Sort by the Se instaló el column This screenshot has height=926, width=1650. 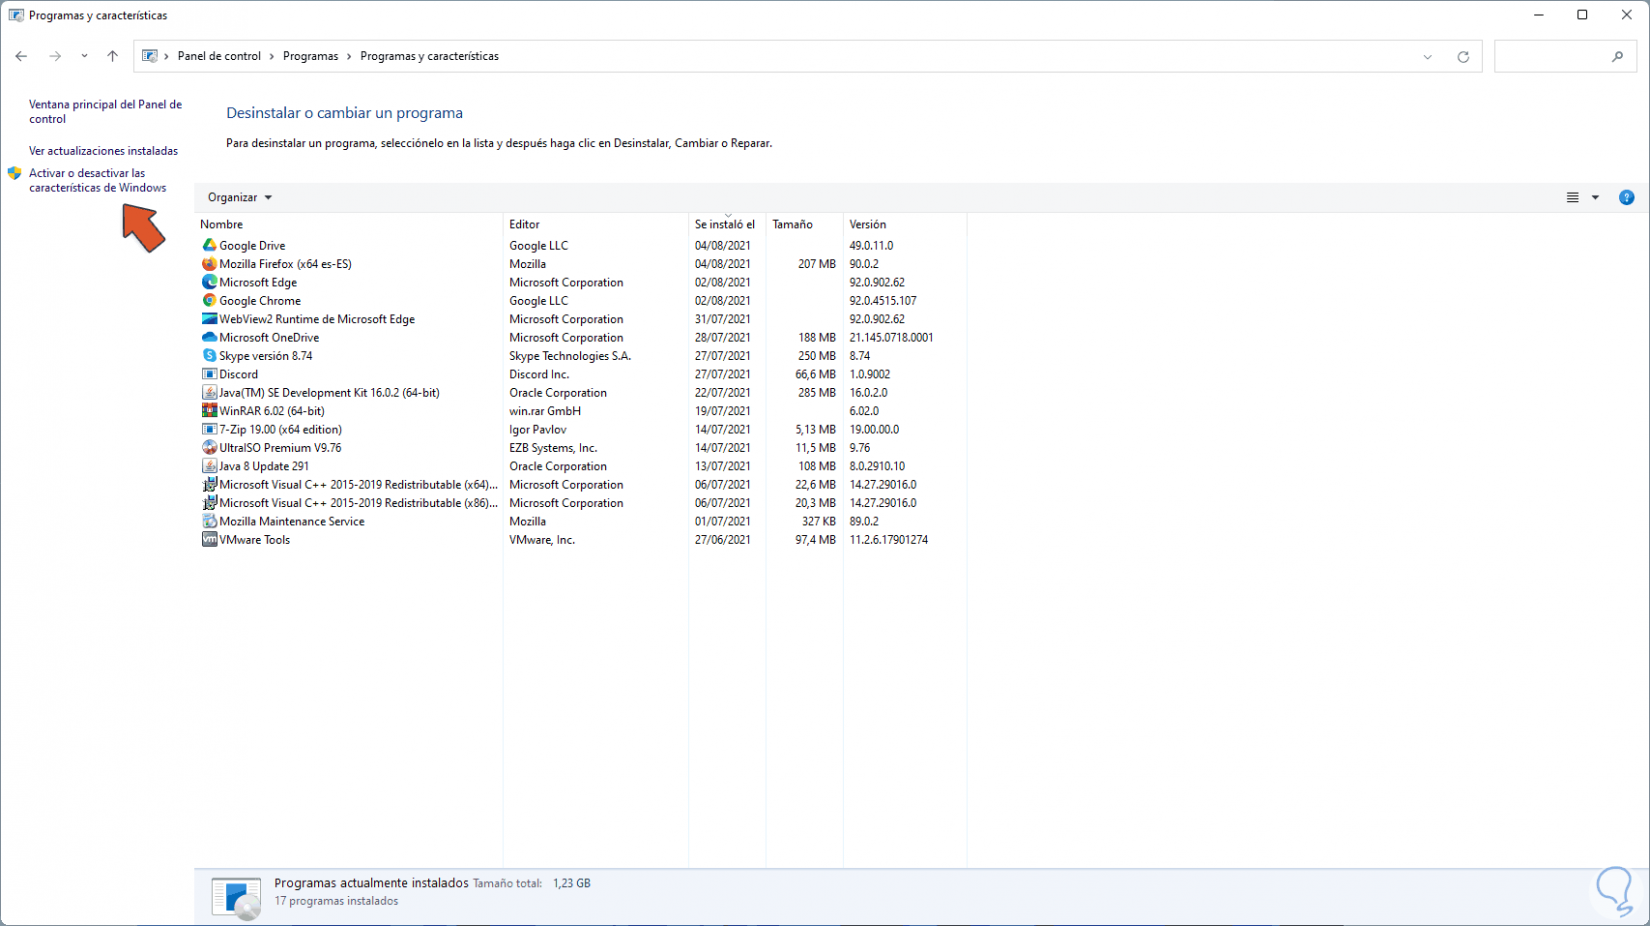(726, 224)
